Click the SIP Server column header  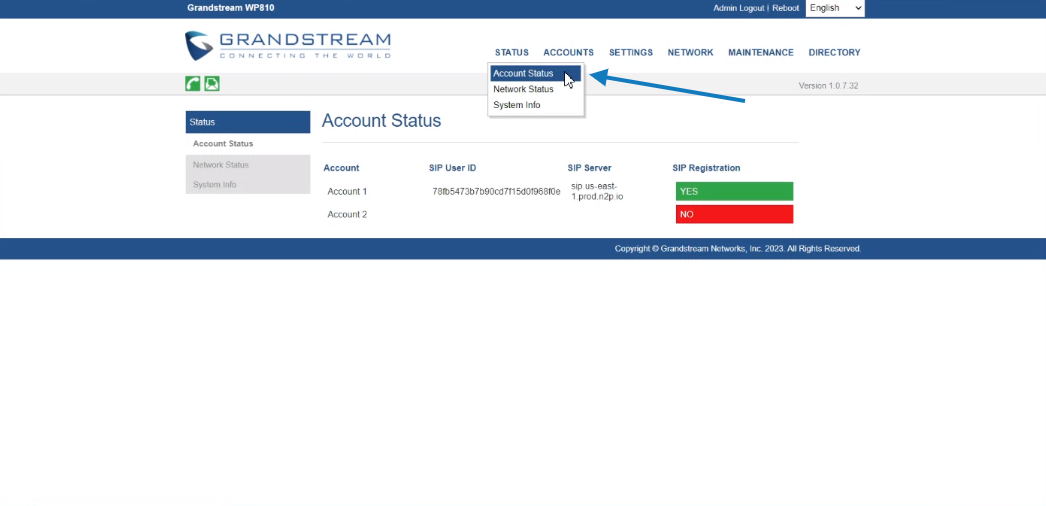pyautogui.click(x=589, y=168)
